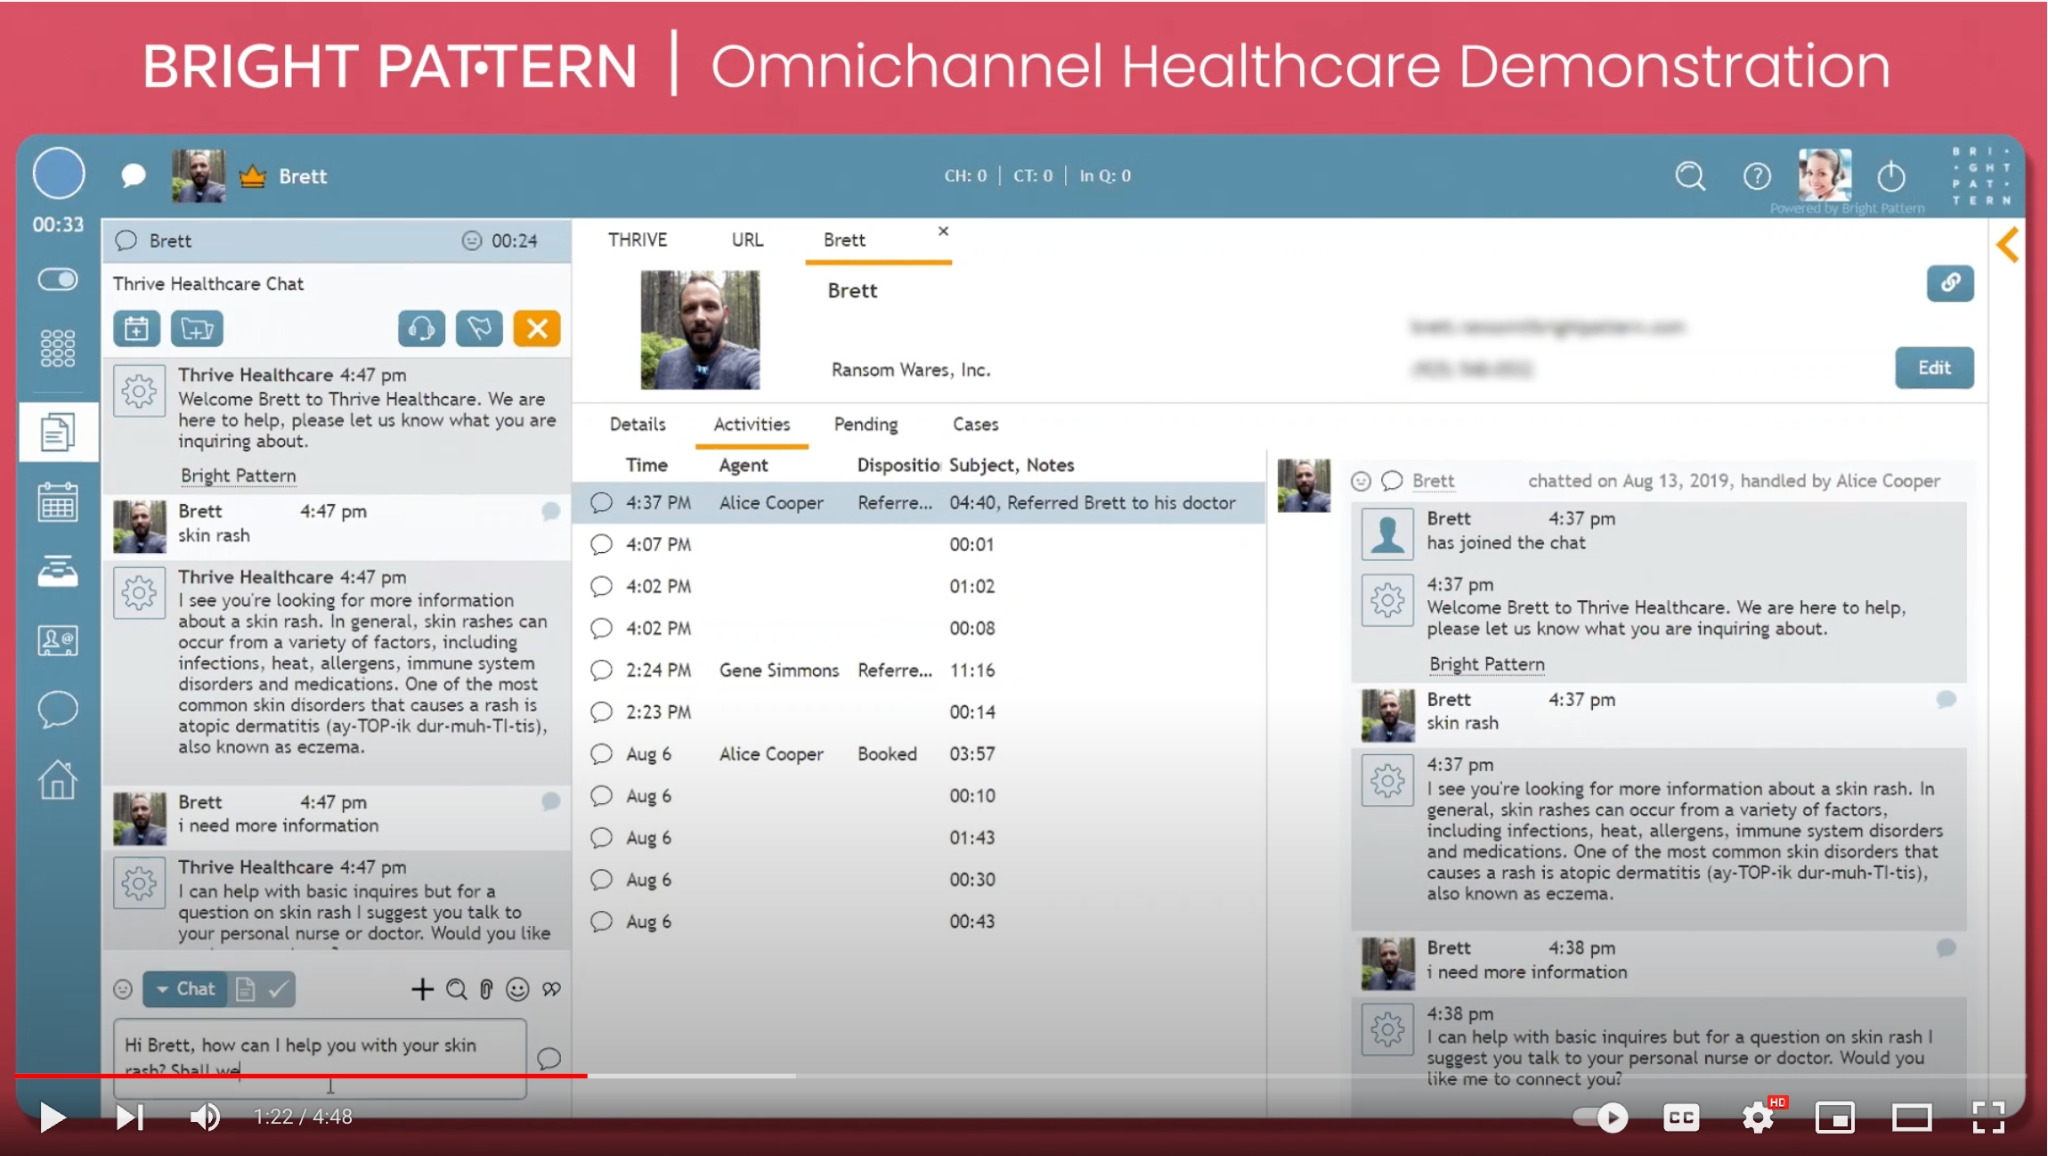Open the Bright Pattern link in the welcome message
Screen dimensions: 2048x1156
click(238, 475)
